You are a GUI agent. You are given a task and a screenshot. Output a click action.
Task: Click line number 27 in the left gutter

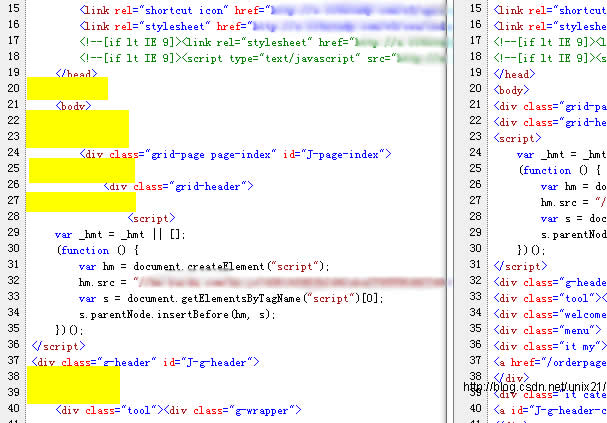point(14,200)
